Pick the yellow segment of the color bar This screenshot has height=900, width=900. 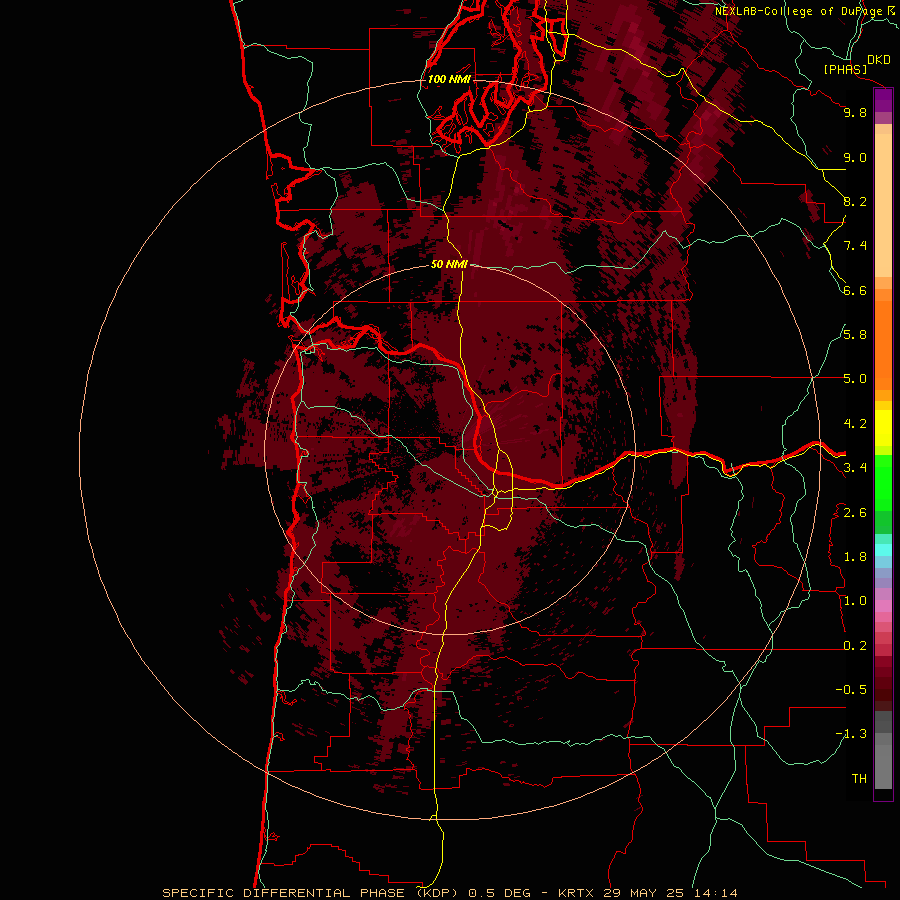point(883,428)
